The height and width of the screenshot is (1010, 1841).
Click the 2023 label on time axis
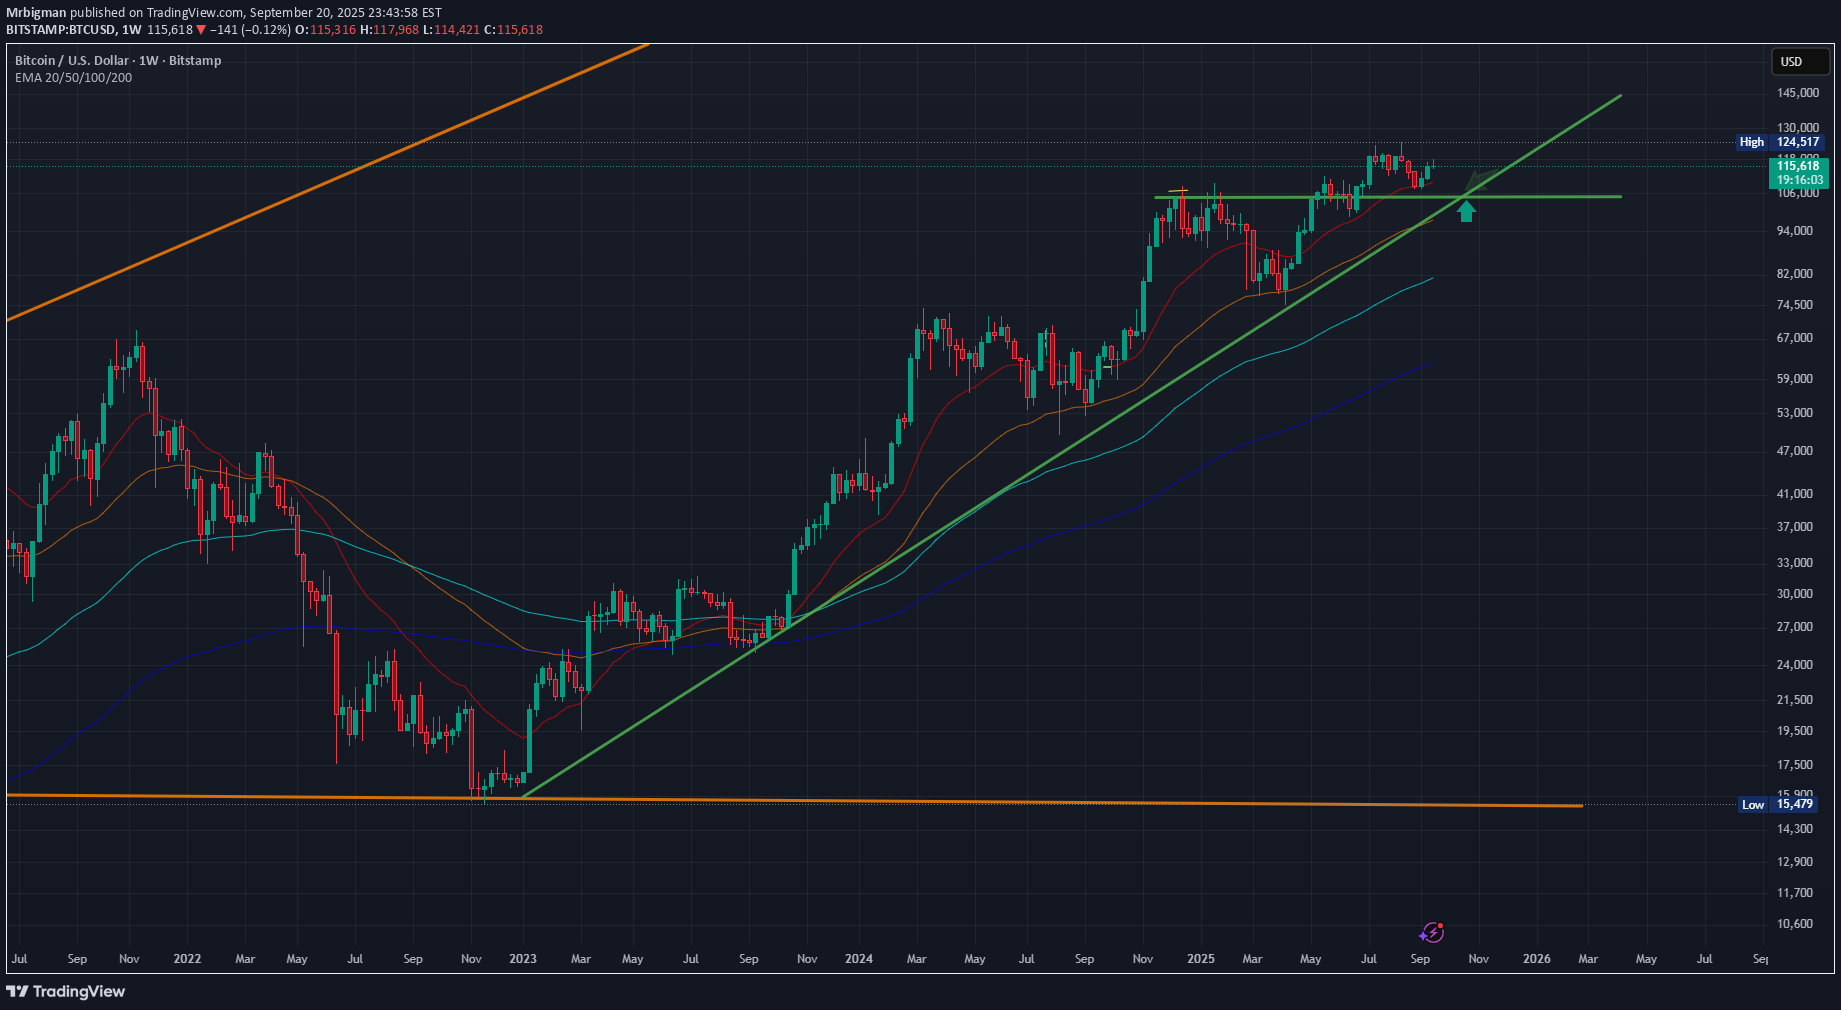point(522,959)
